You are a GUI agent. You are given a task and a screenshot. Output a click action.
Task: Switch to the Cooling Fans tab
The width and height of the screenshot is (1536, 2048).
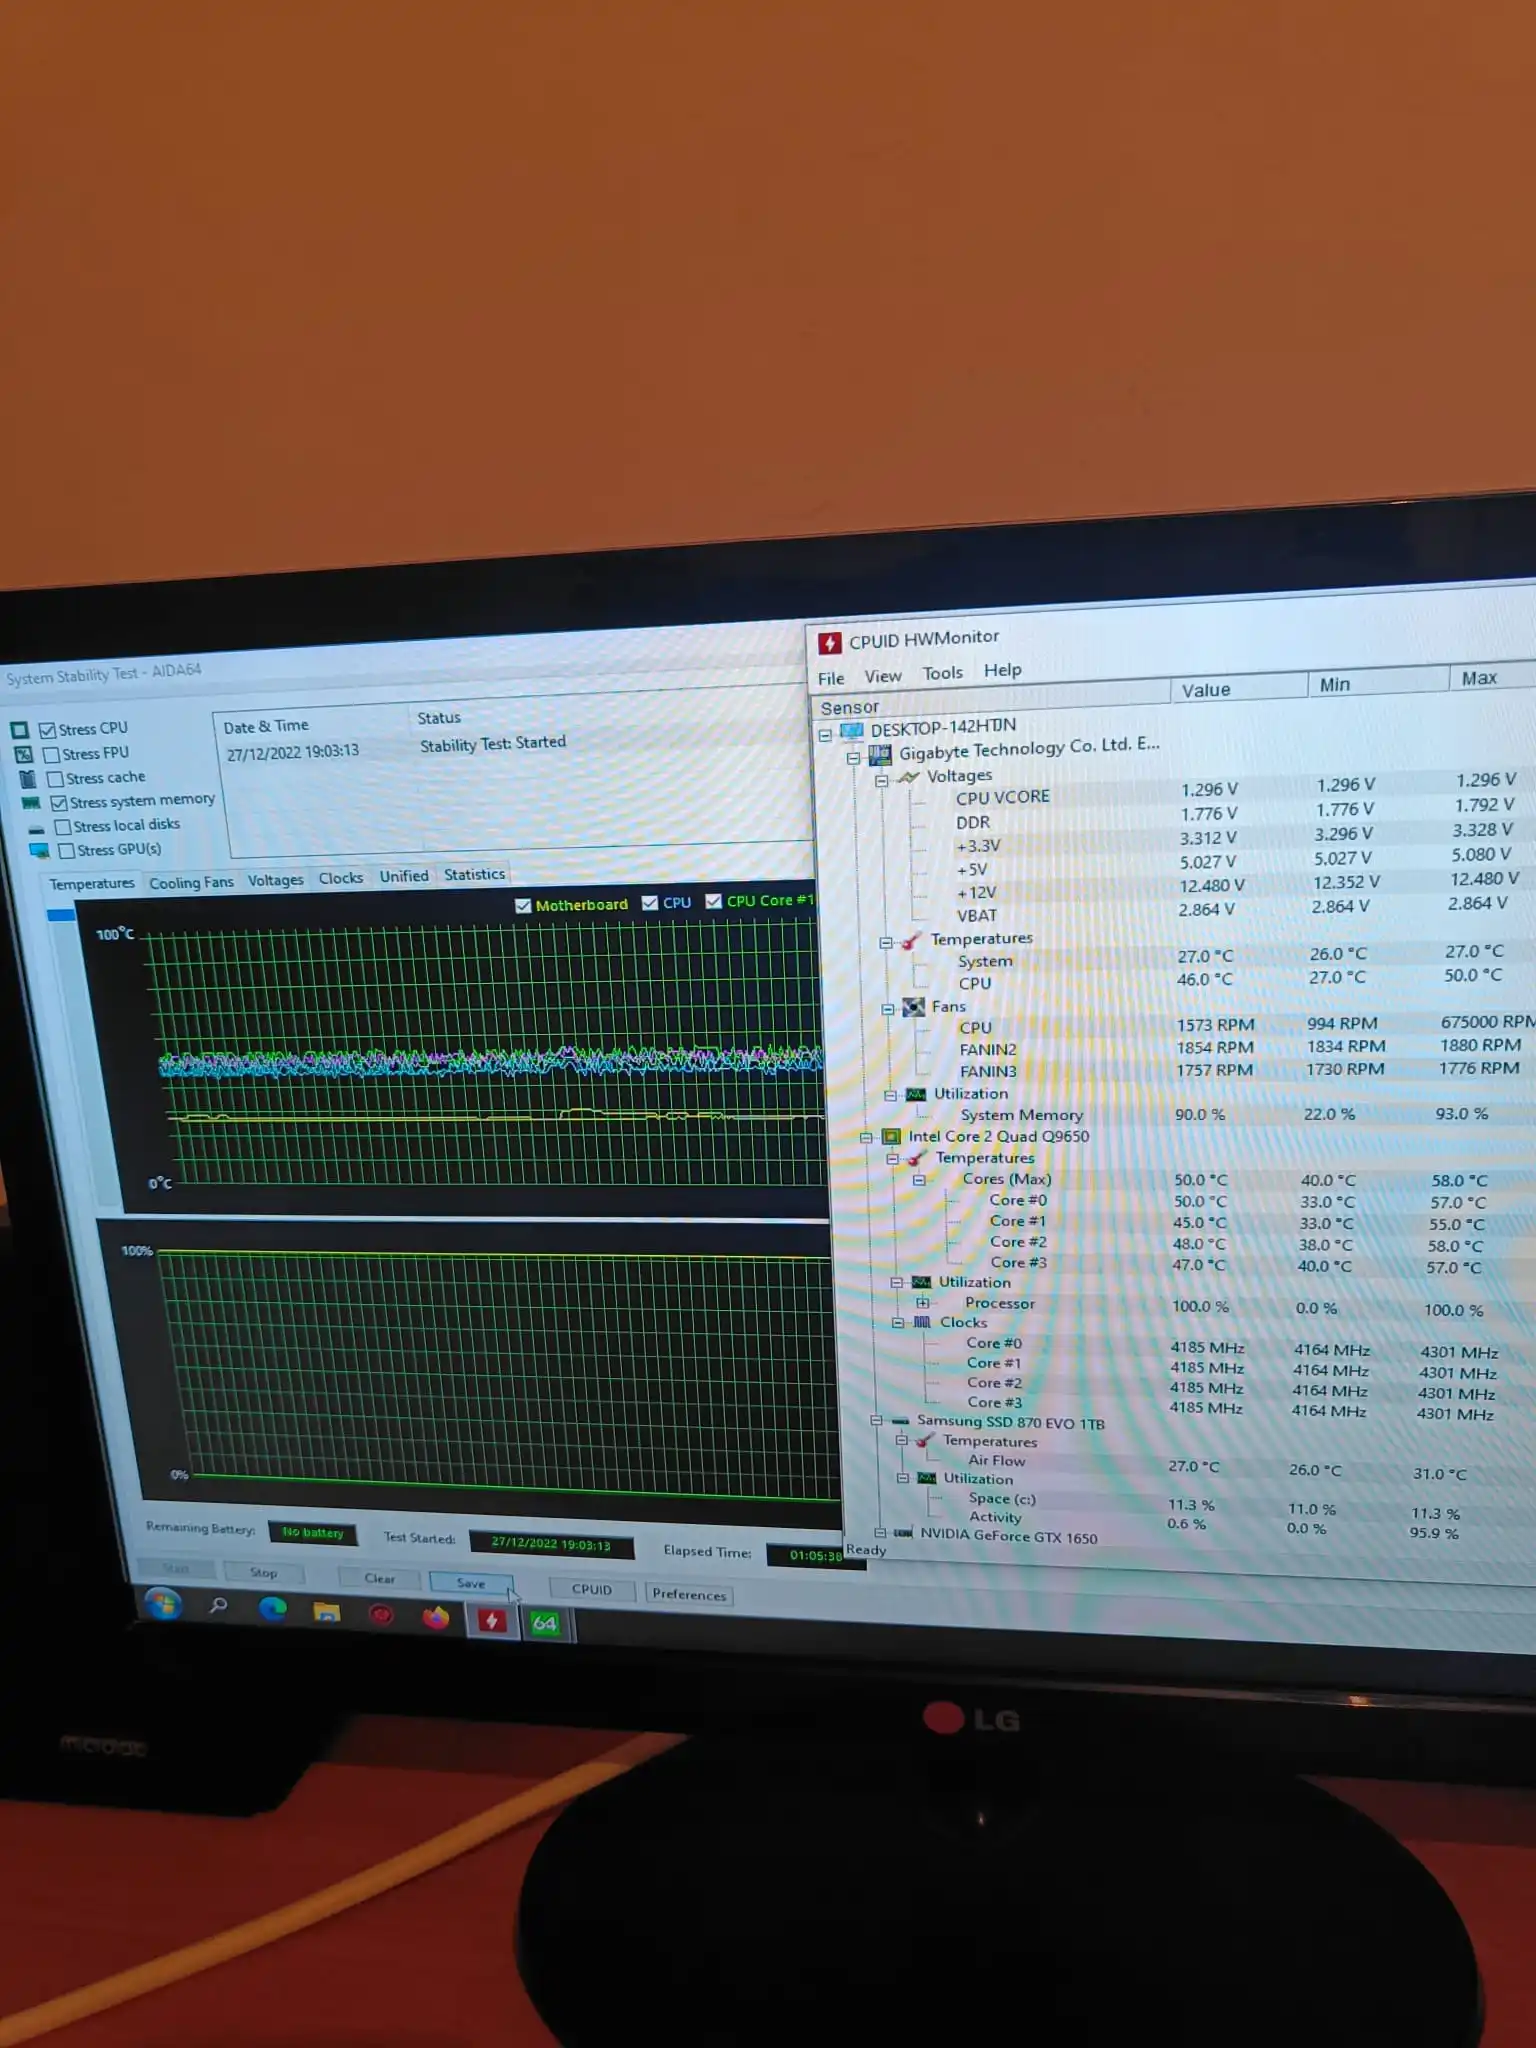coord(191,883)
